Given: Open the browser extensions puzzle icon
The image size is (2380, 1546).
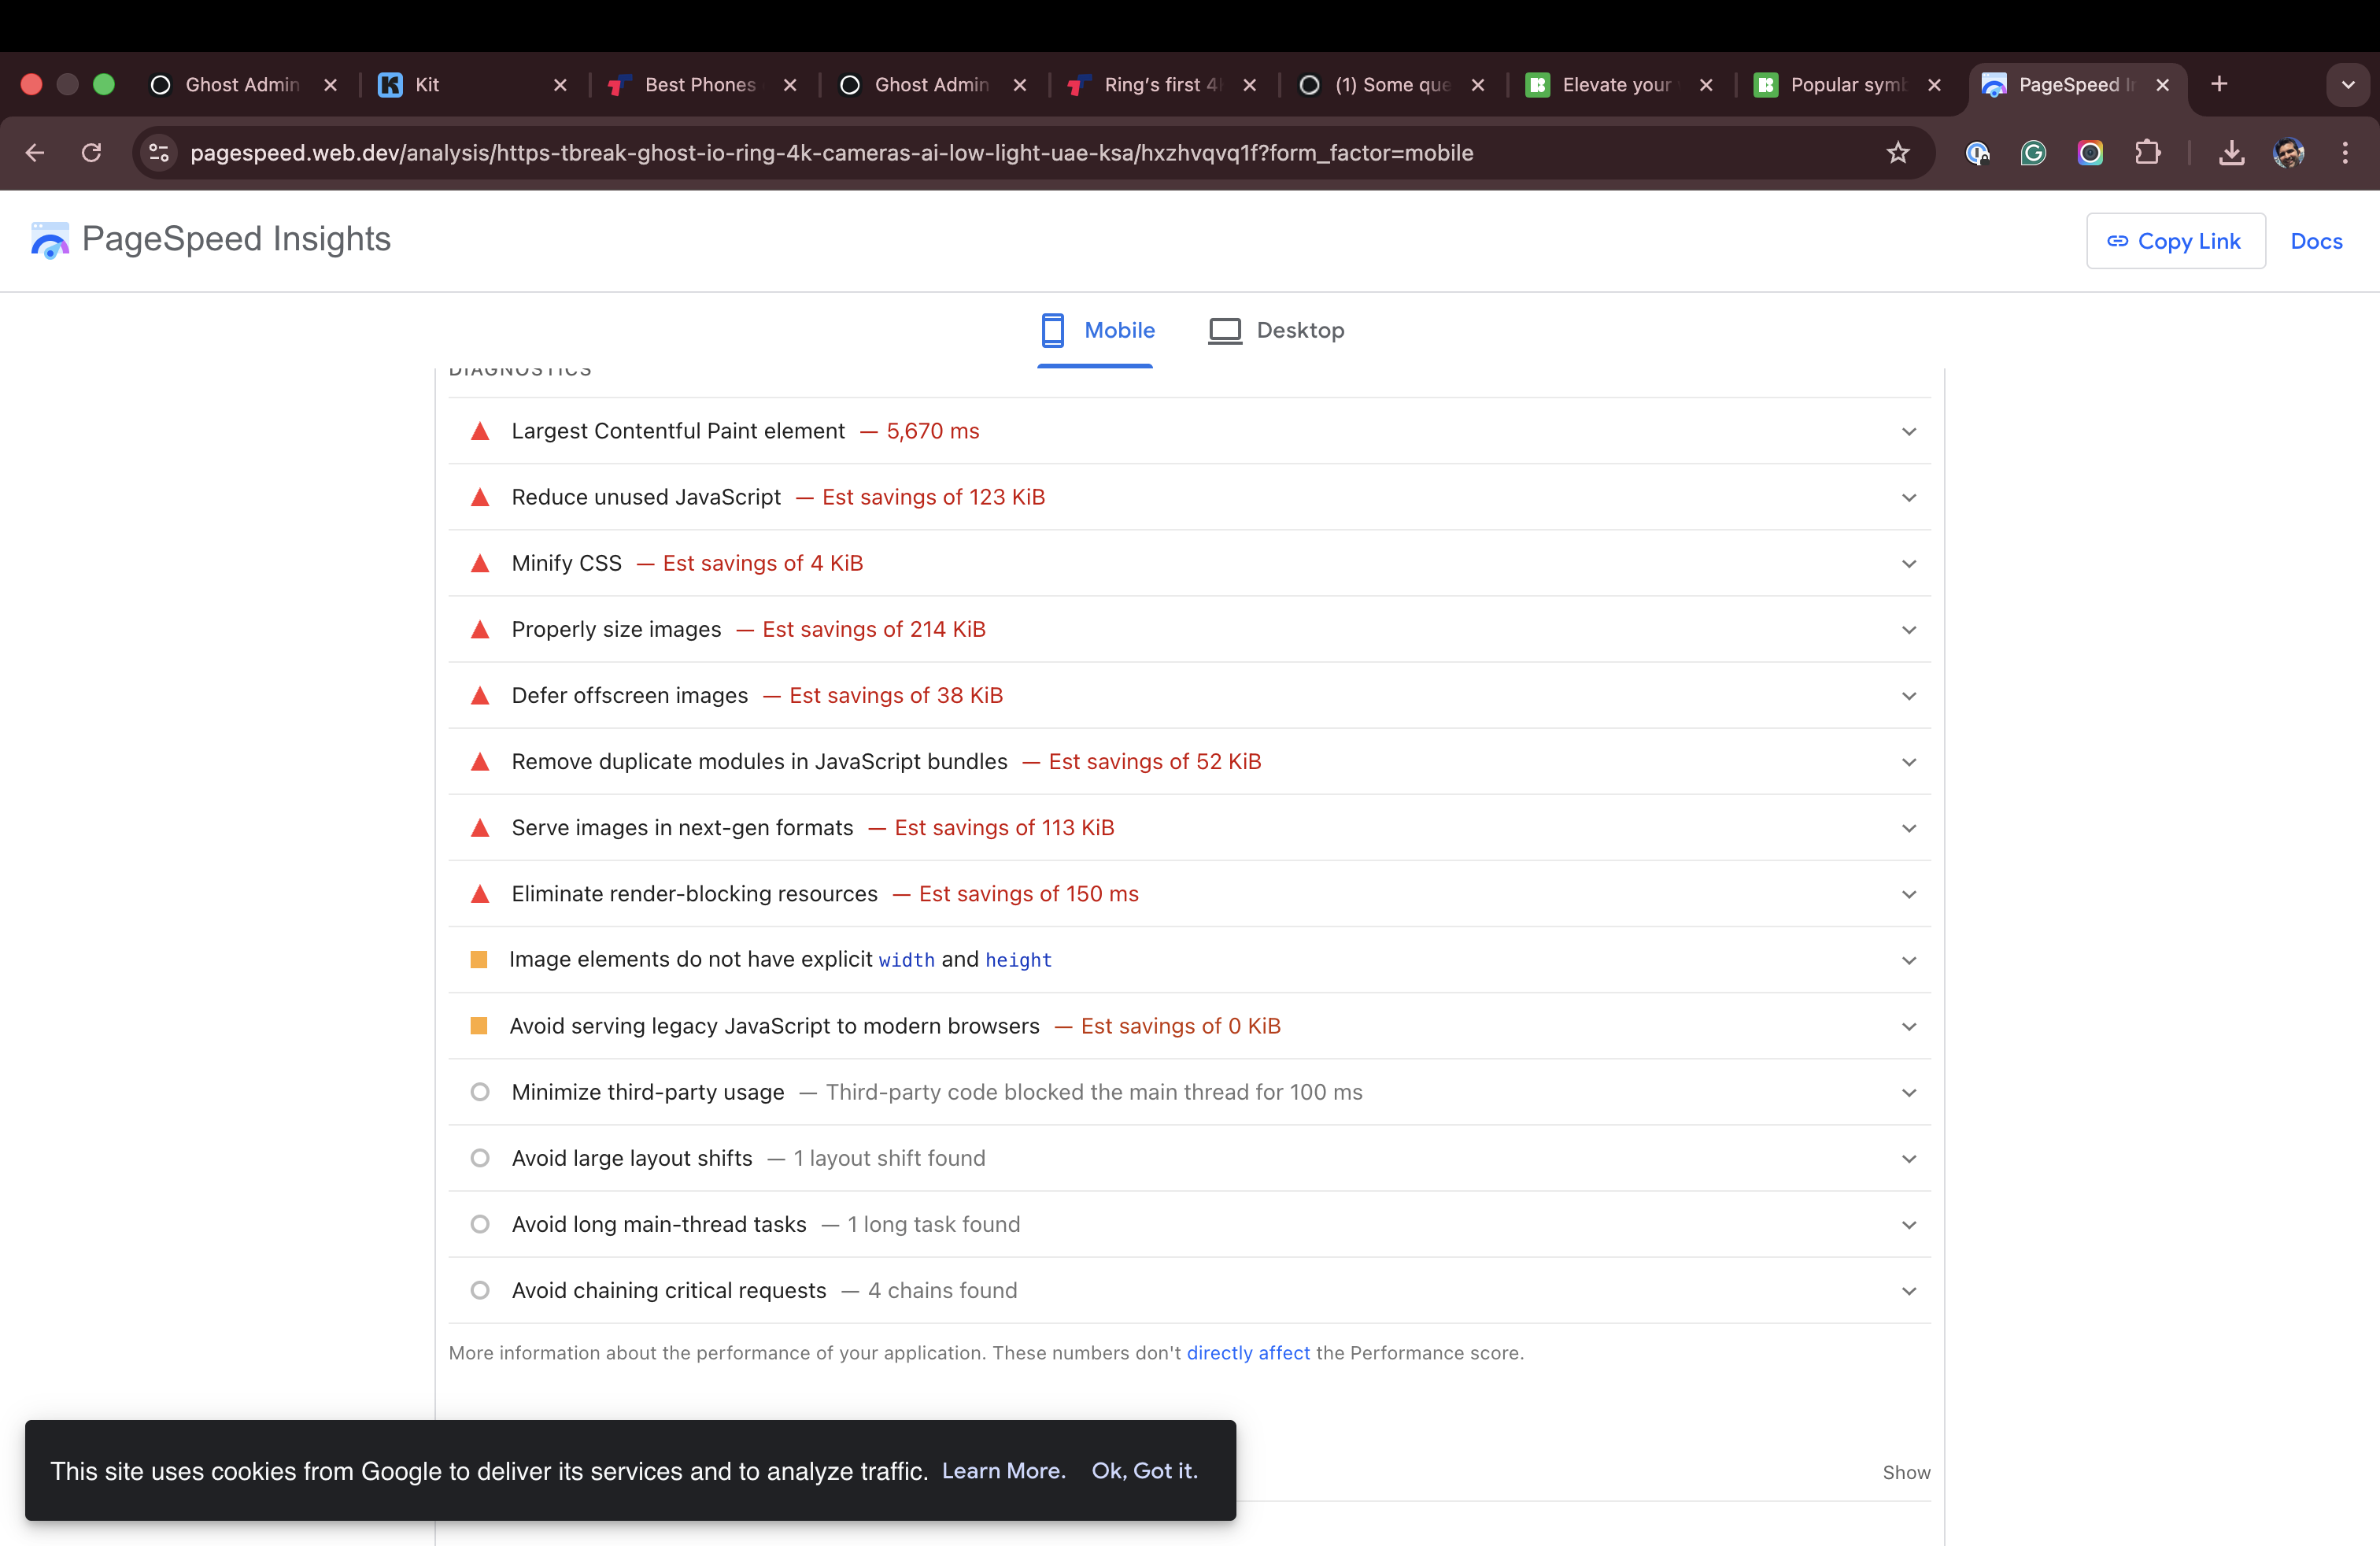Looking at the screenshot, I should pos(2147,153).
